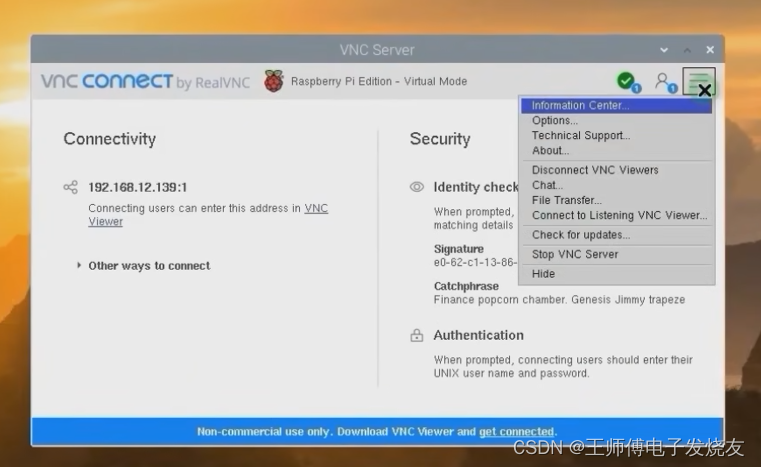Viewport: 761px width, 467px height.
Task: Select Connect to Listening VNC Viewer...
Action: [x=616, y=215]
